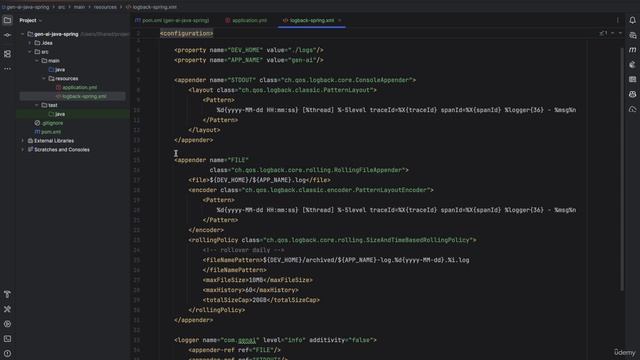Open the Problems tool window
The image size is (640, 360).
point(7,353)
